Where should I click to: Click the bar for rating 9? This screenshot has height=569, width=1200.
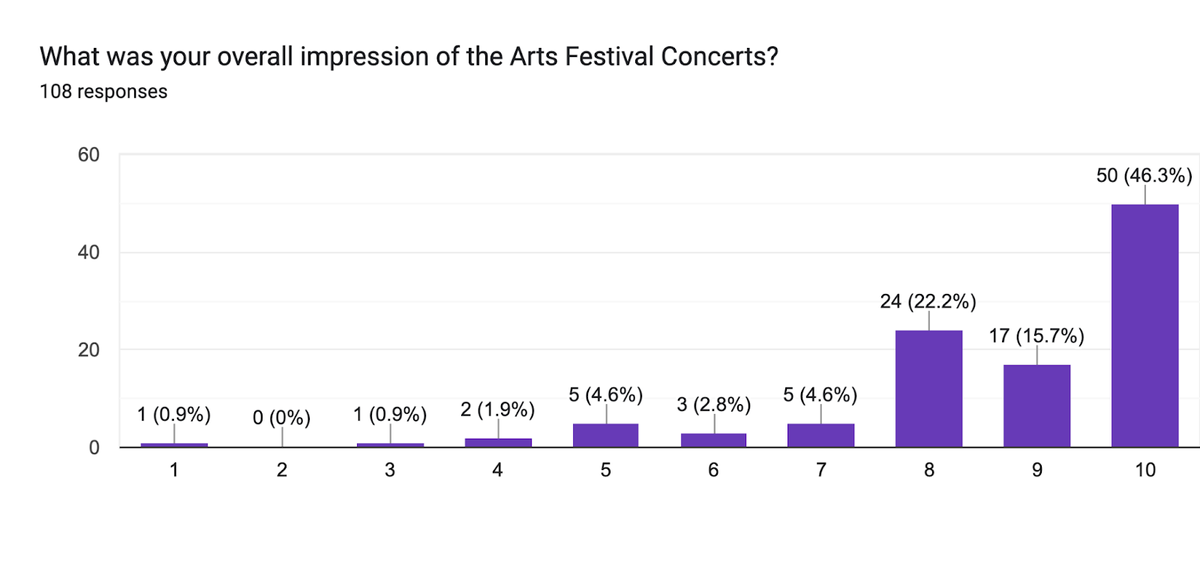(x=1036, y=405)
